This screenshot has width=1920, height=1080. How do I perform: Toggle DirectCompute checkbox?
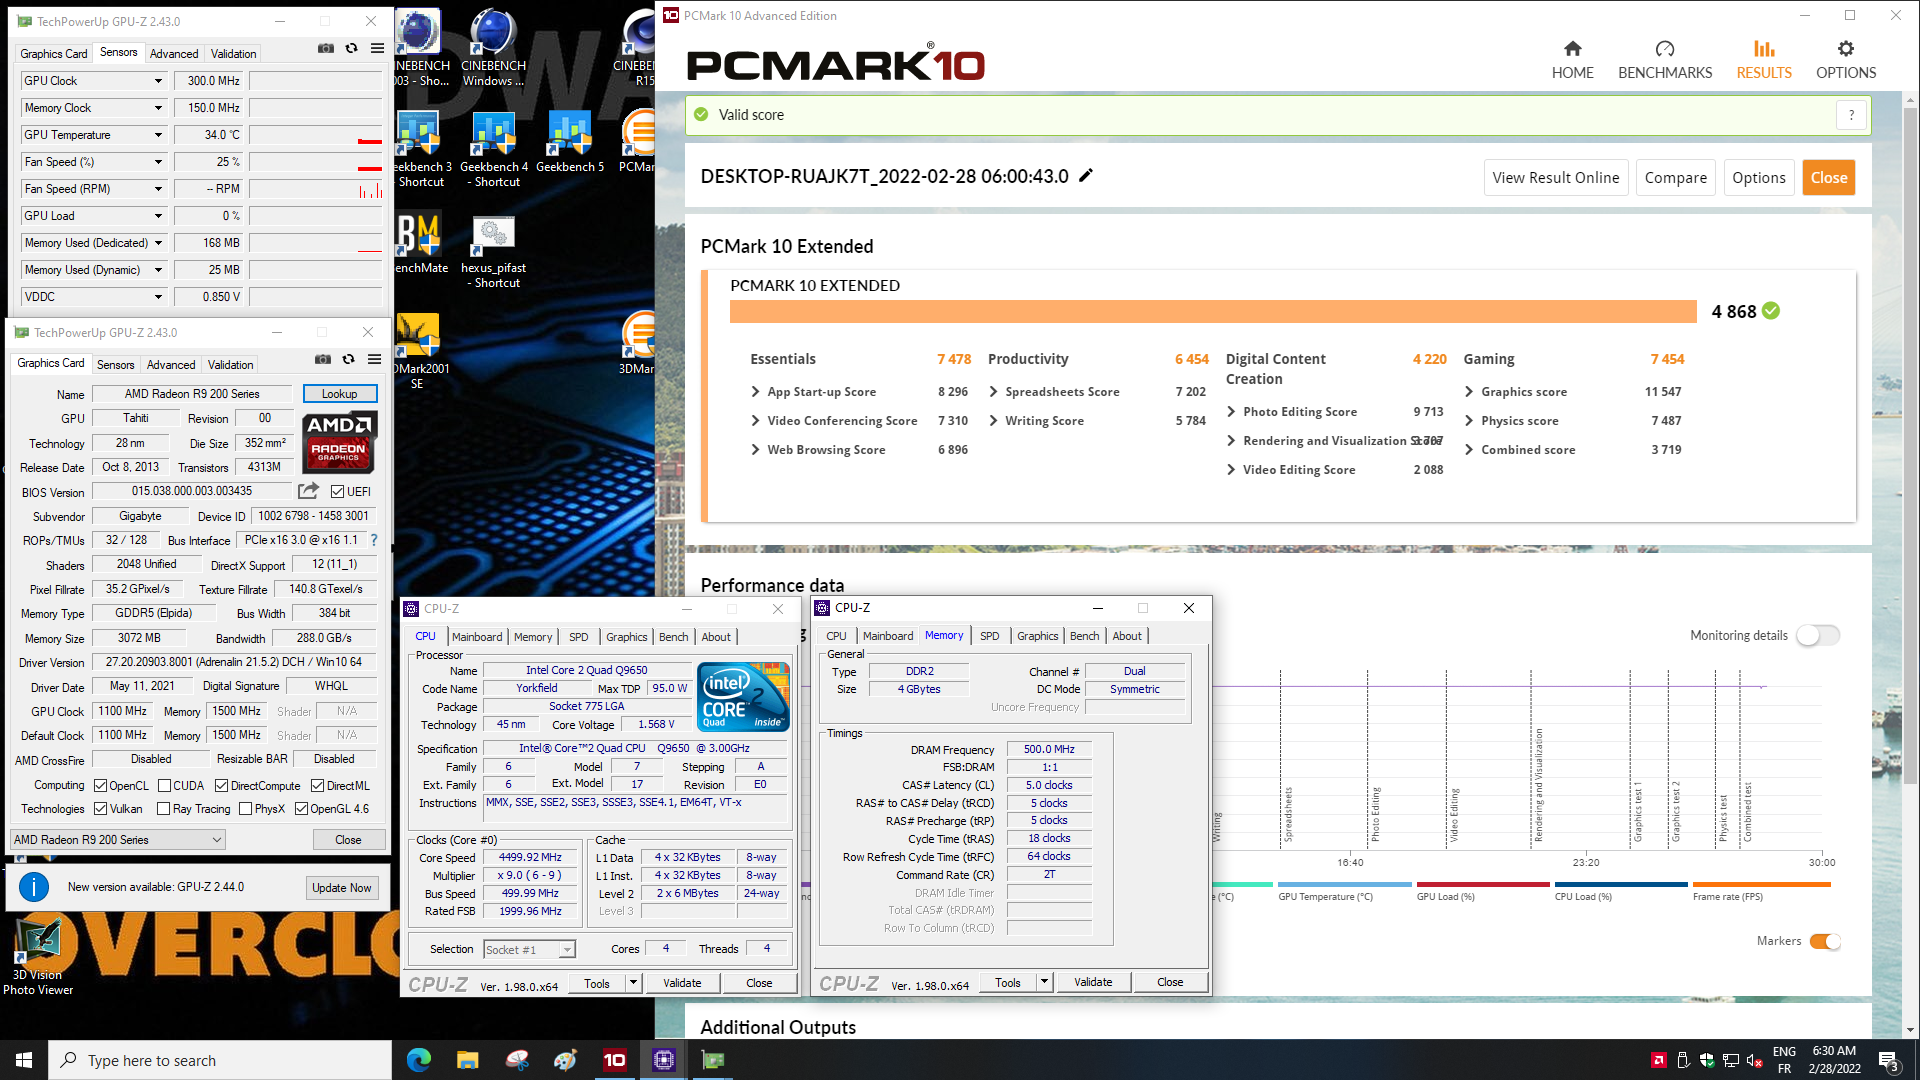click(x=221, y=785)
